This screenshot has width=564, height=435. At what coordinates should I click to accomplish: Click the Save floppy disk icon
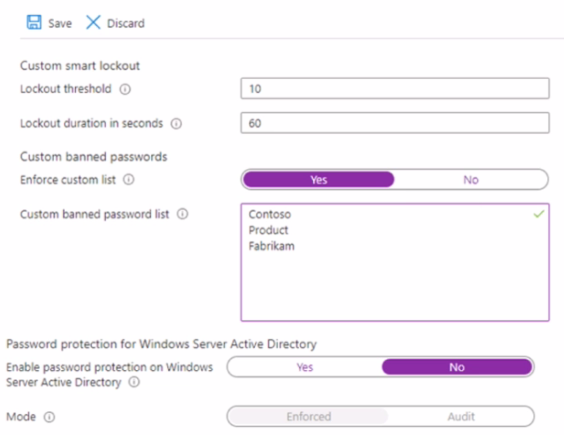(x=34, y=22)
